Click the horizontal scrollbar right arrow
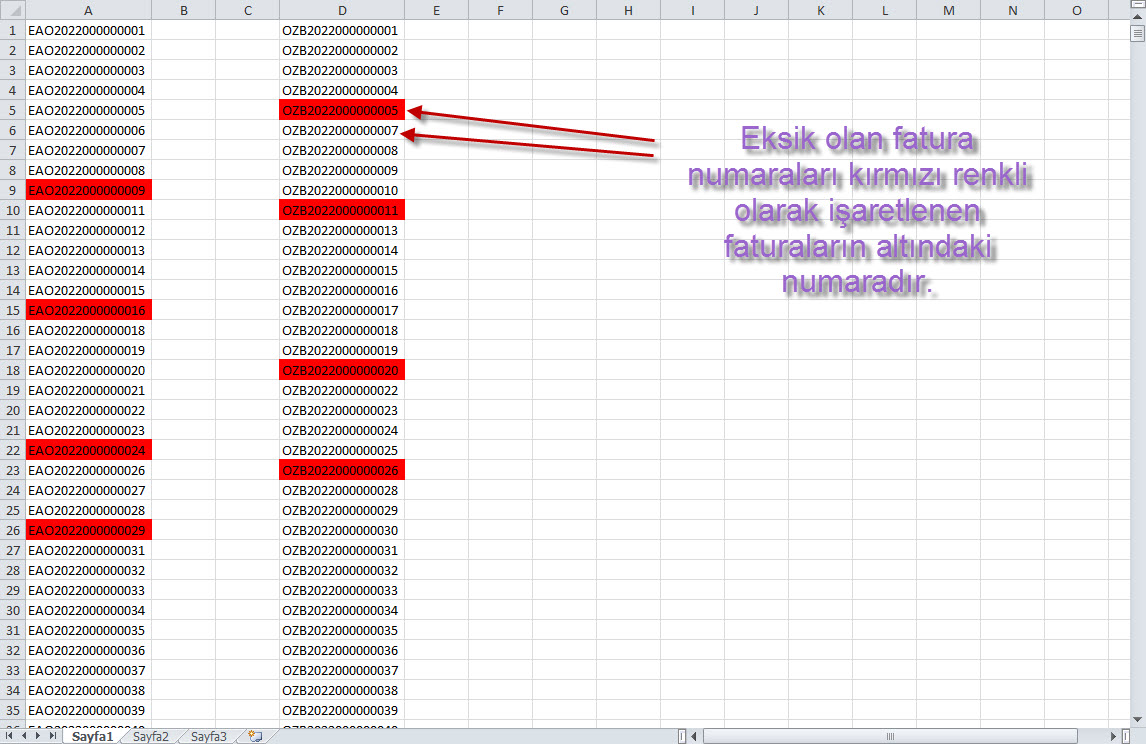This screenshot has width=1146, height=744. click(x=1111, y=737)
